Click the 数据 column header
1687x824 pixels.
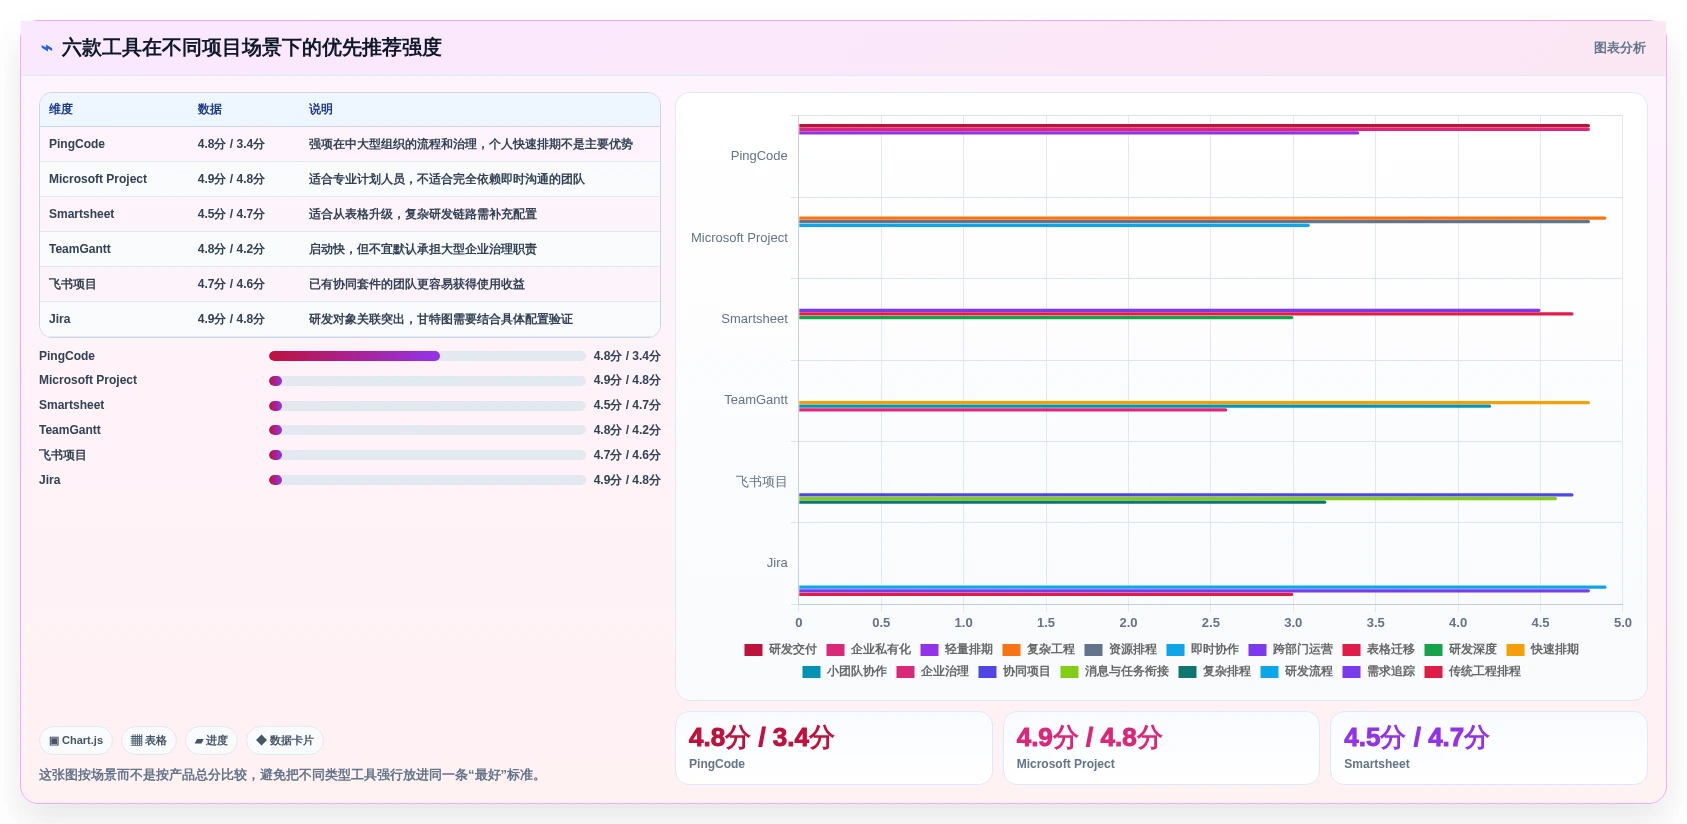click(x=210, y=110)
